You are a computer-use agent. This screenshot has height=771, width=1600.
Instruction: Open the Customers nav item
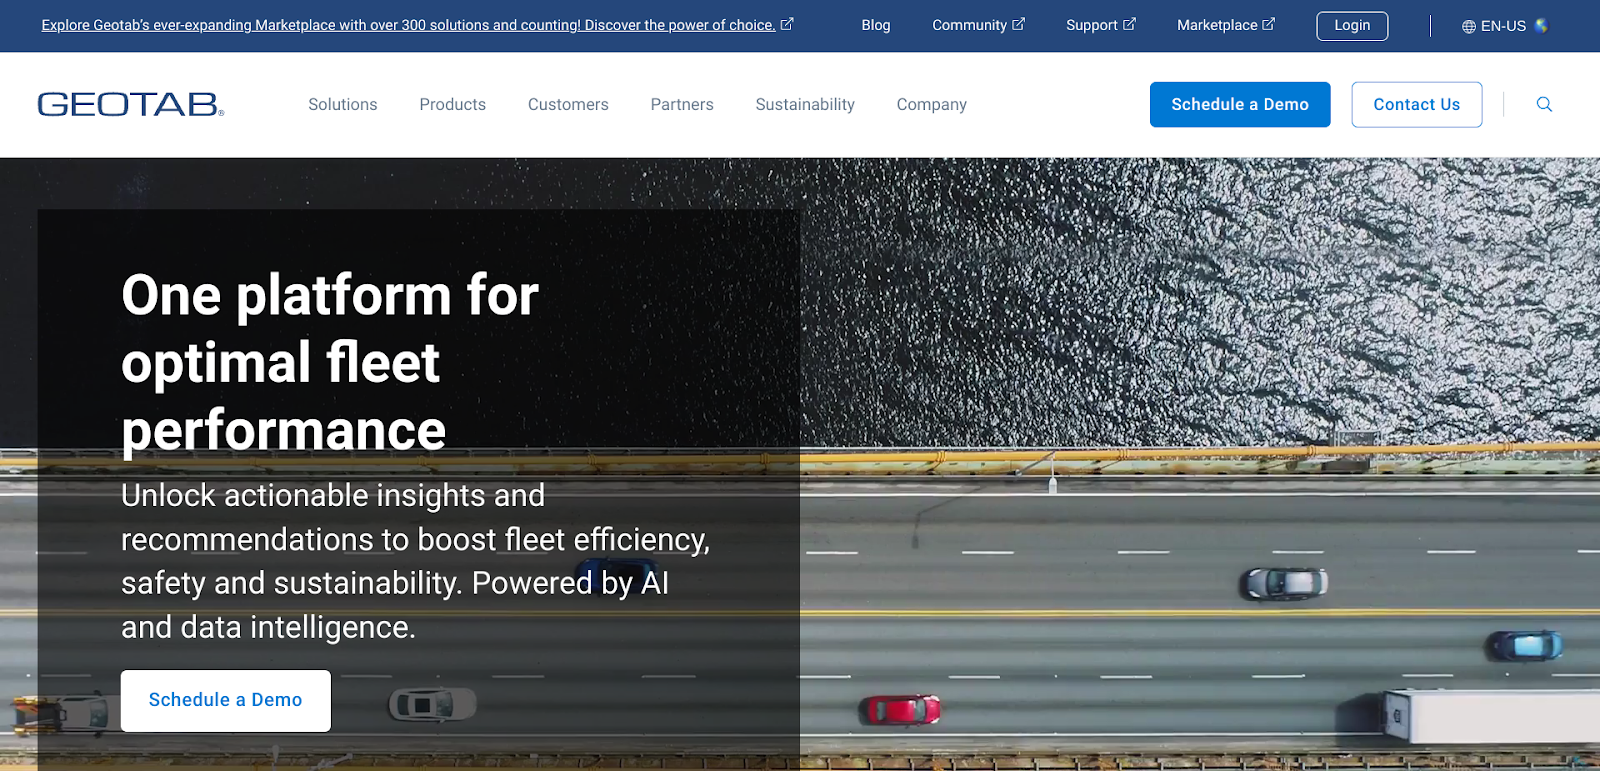pos(568,104)
